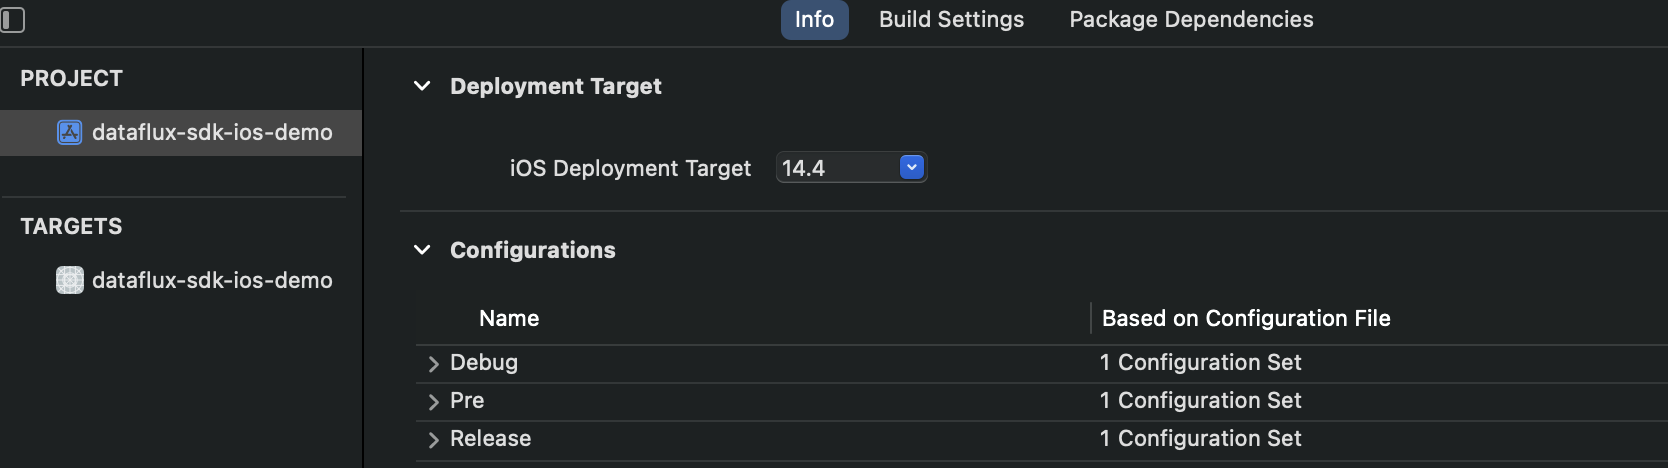Collapse the Deployment Target section
Viewport: 1668px width, 468px height.
(422, 86)
